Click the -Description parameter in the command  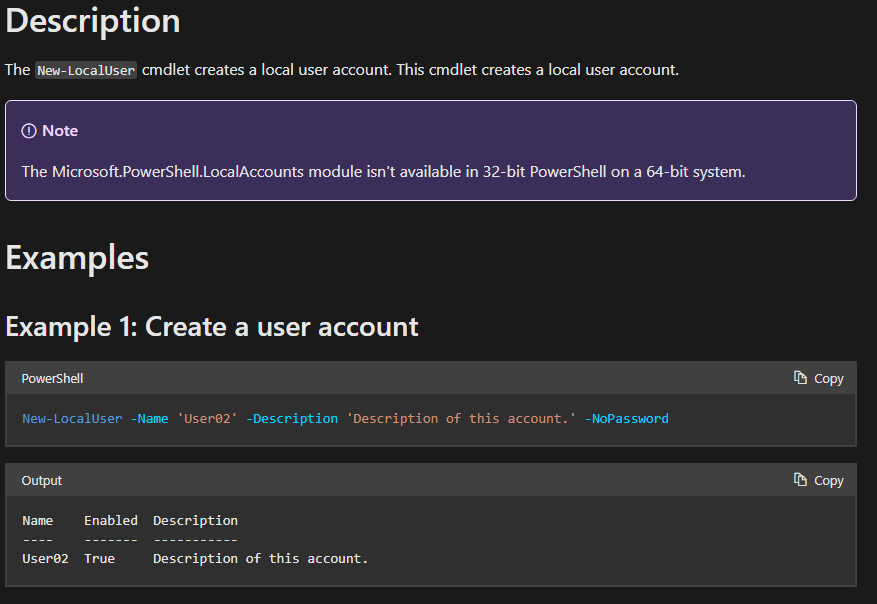point(292,418)
